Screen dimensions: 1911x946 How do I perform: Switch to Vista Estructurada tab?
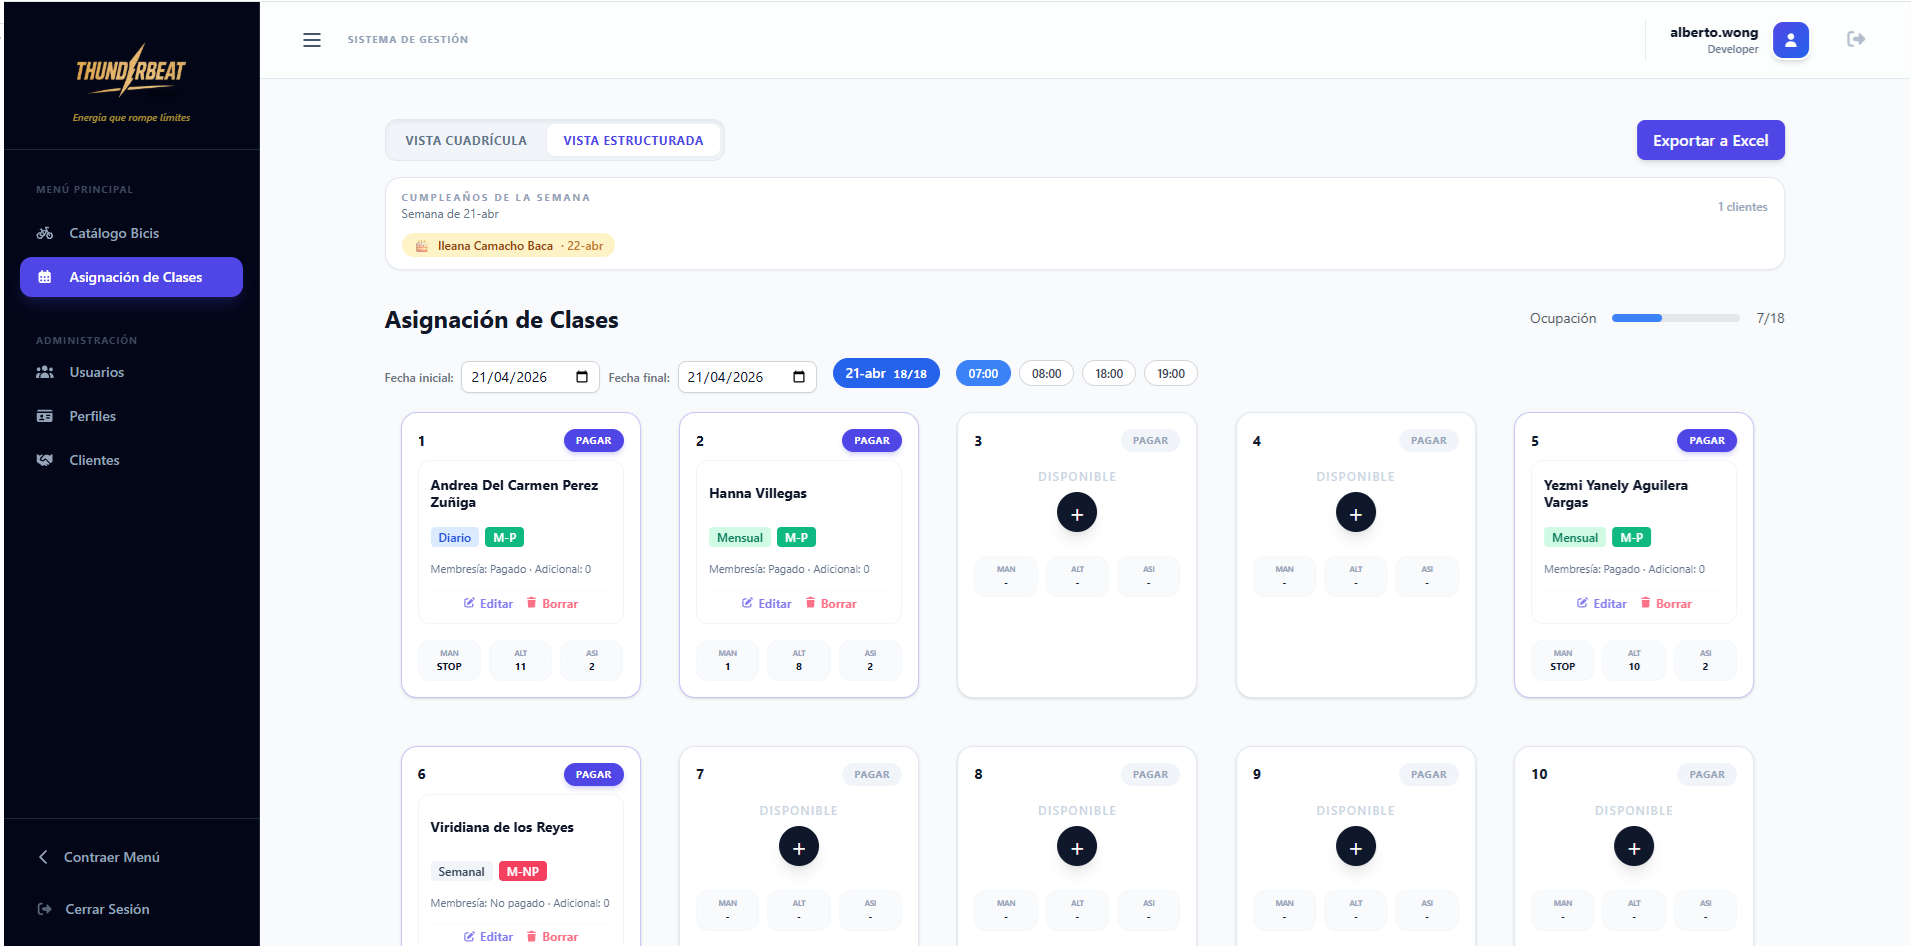pyautogui.click(x=633, y=140)
